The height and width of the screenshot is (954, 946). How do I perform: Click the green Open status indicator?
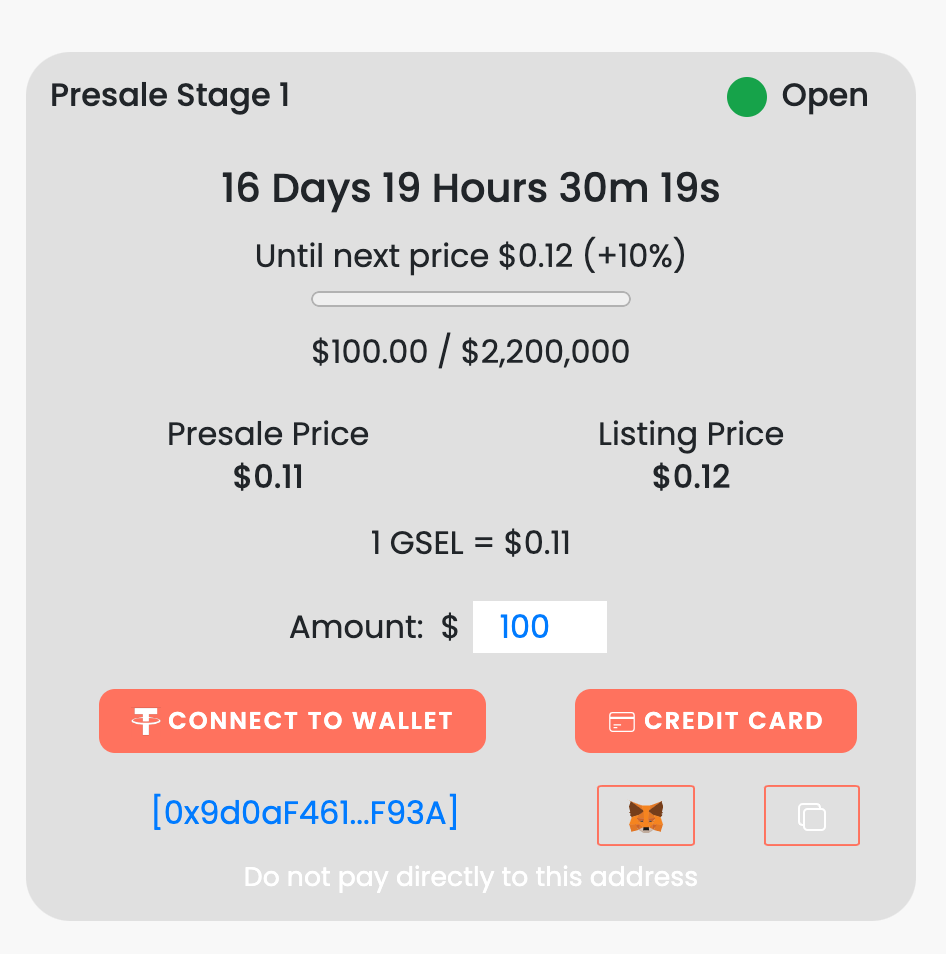746,97
